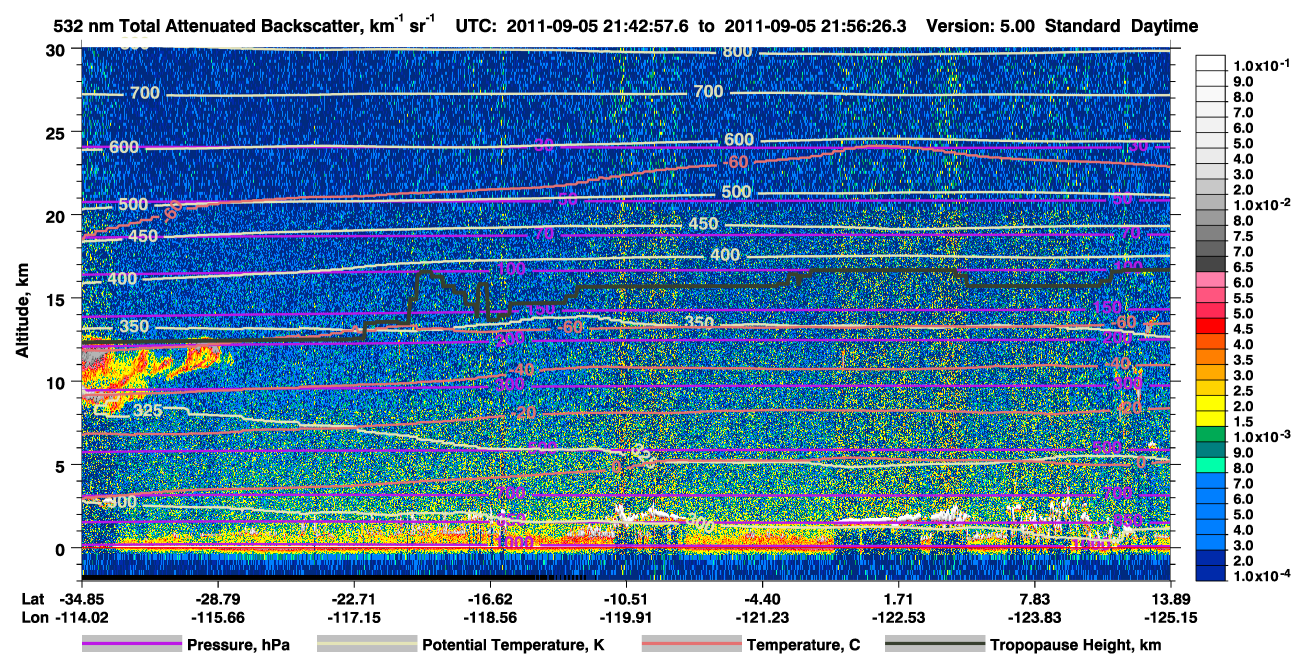
Task: Click the white top swatch of the colorbar
Action: (x=1211, y=63)
